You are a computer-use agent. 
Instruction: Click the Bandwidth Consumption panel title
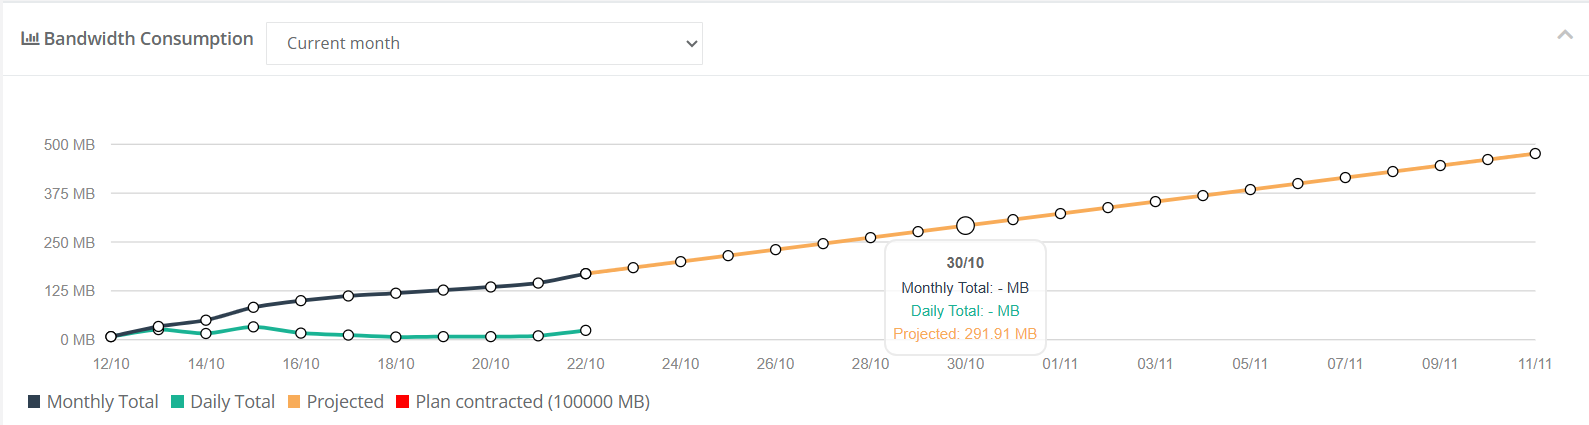[x=148, y=39]
